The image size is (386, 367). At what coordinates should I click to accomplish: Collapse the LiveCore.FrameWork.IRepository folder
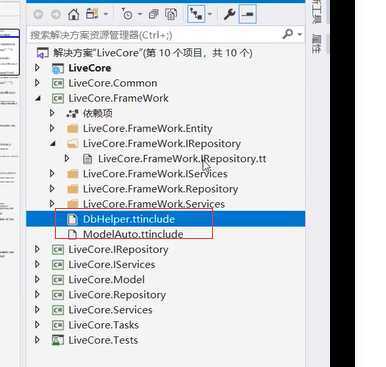point(52,144)
